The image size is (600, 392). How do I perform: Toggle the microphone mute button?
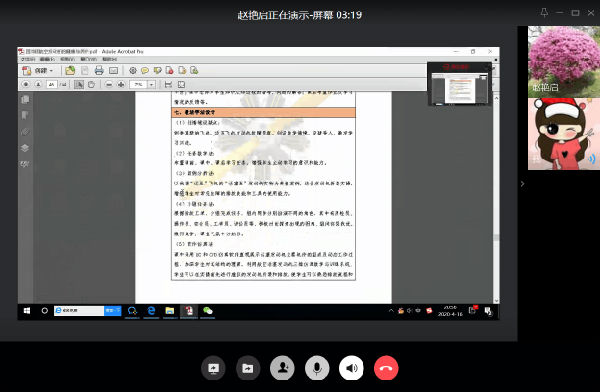[x=317, y=368]
